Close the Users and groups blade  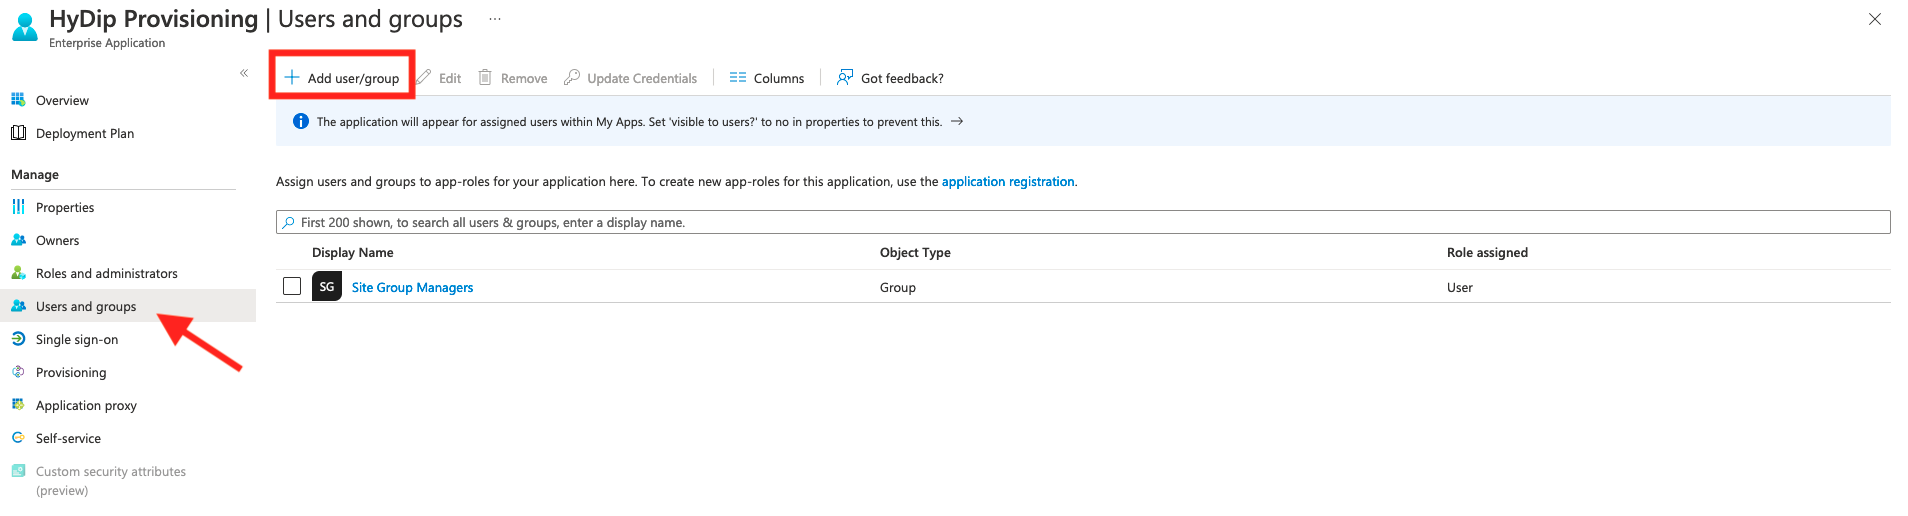[1875, 19]
